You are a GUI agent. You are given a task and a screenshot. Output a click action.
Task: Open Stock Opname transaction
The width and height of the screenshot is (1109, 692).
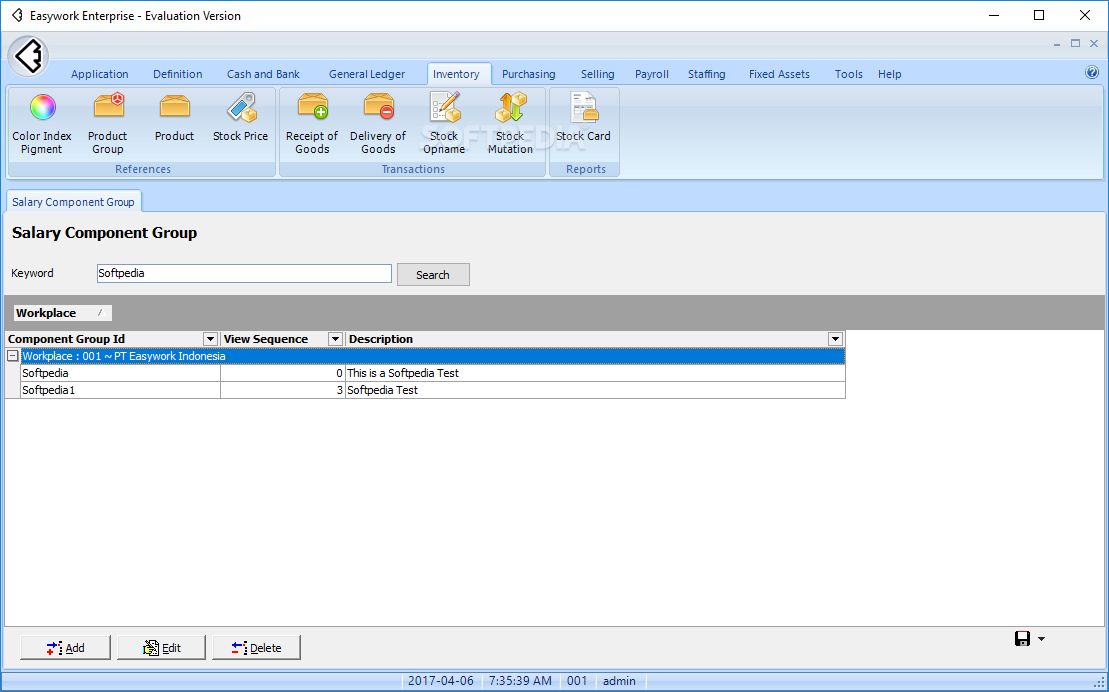[x=444, y=124]
